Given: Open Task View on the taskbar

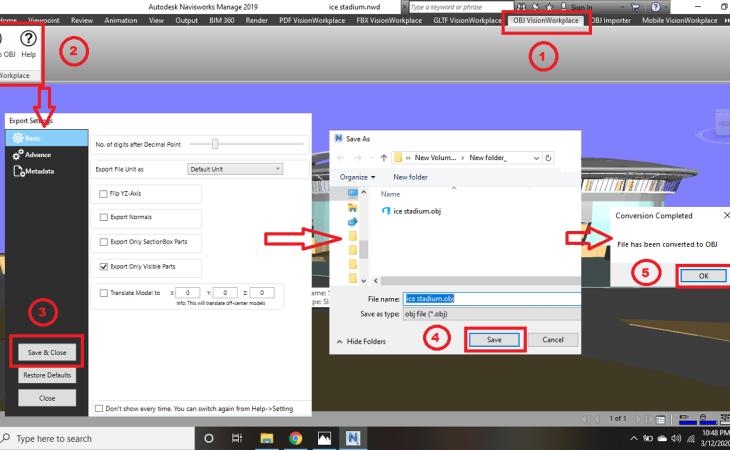Looking at the screenshot, I should coord(237,438).
